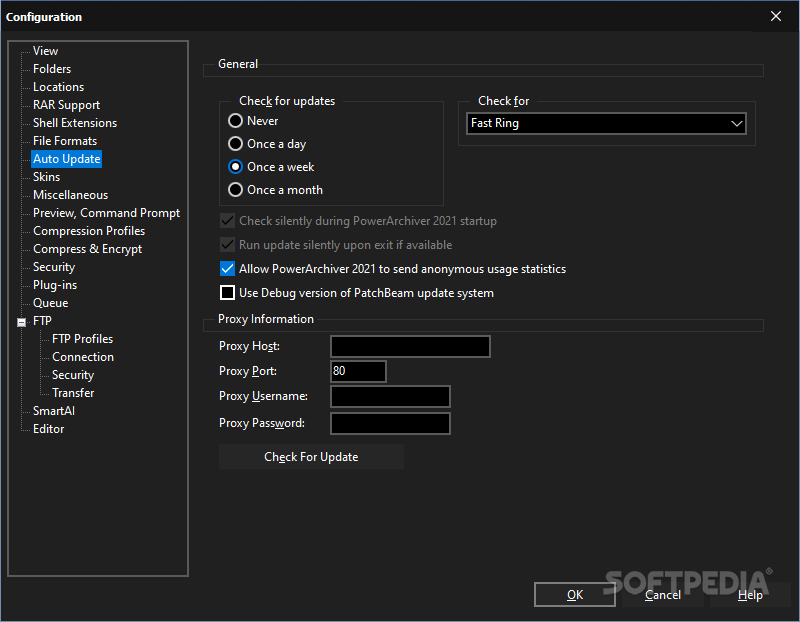This screenshot has width=800, height=622.
Task: Confirm settings with OK button
Action: tap(575, 595)
